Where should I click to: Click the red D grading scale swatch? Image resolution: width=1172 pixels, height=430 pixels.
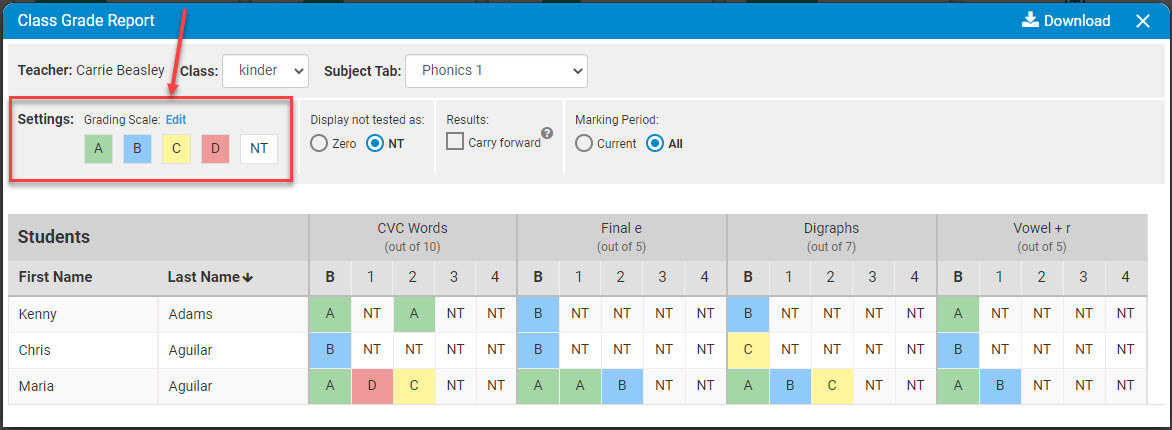click(x=215, y=148)
